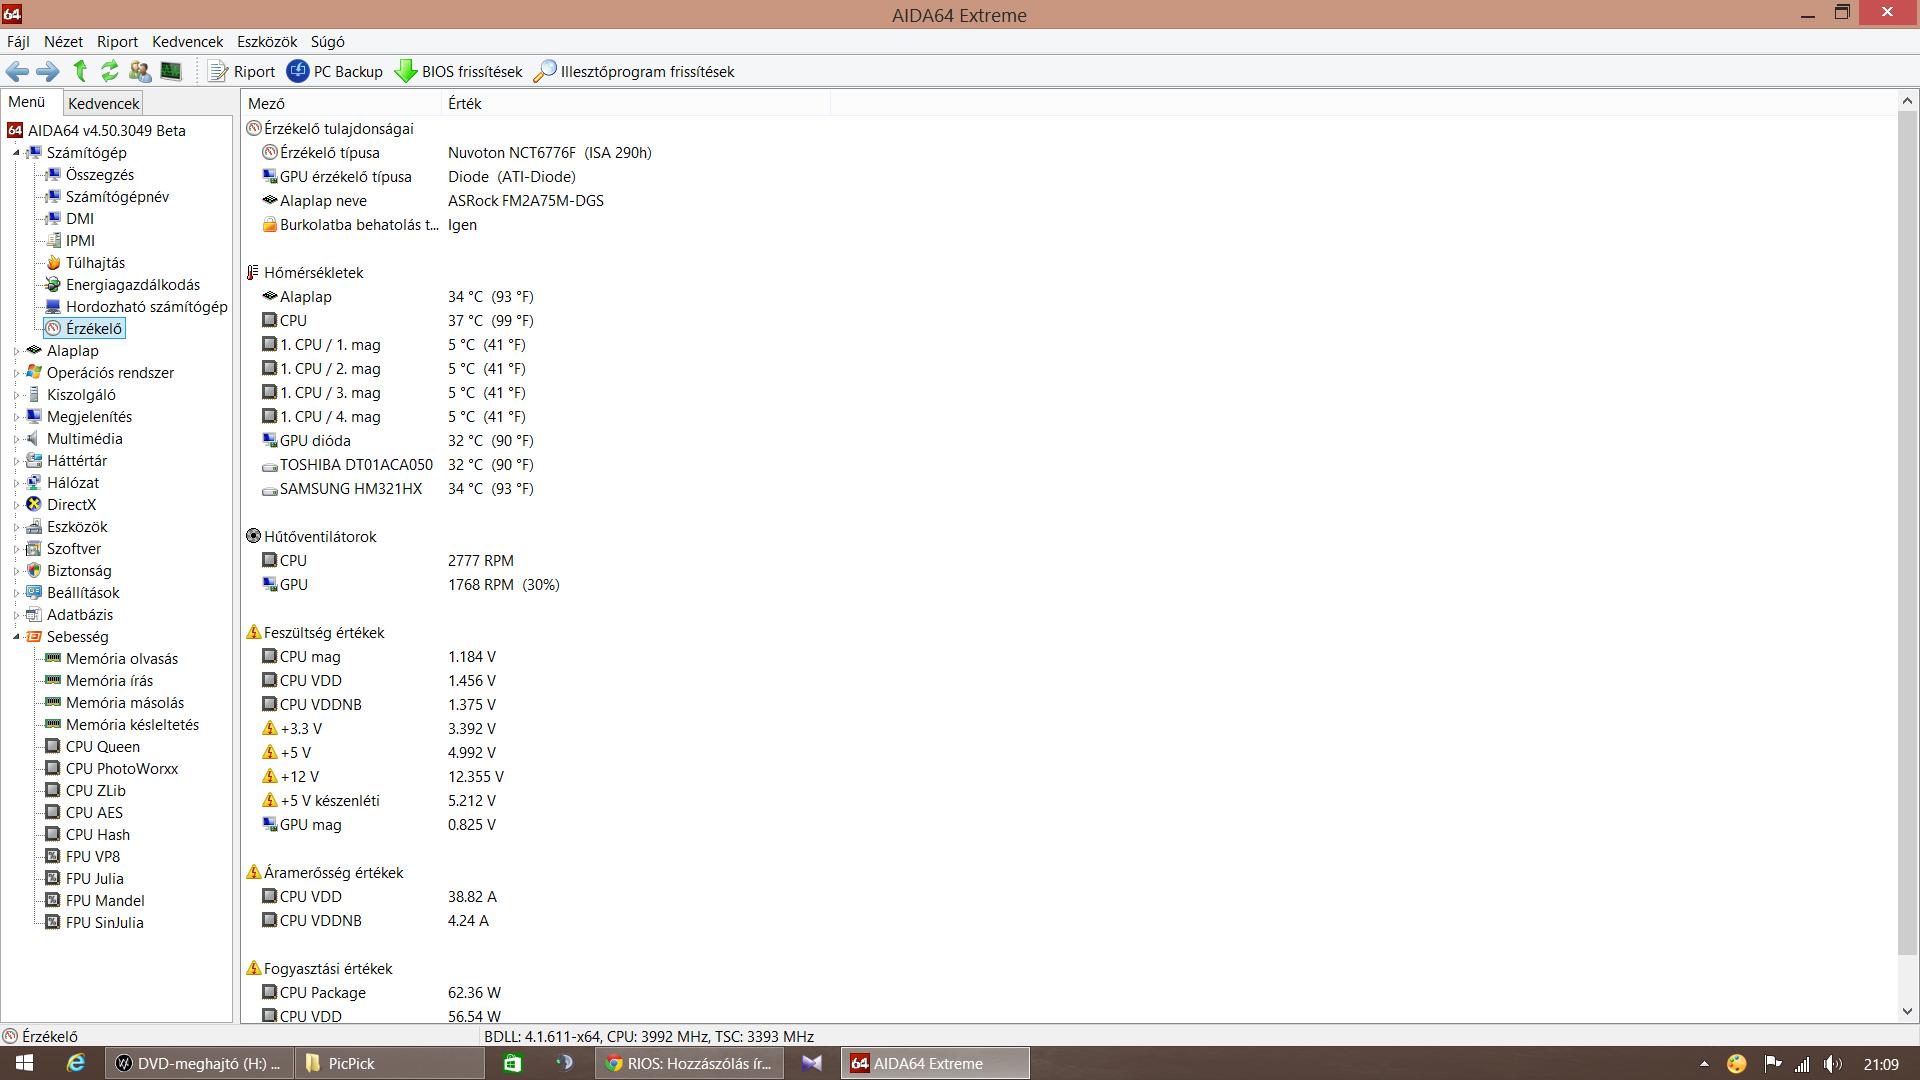Select FPU Julia benchmark
The width and height of the screenshot is (1920, 1080).
(x=95, y=879)
